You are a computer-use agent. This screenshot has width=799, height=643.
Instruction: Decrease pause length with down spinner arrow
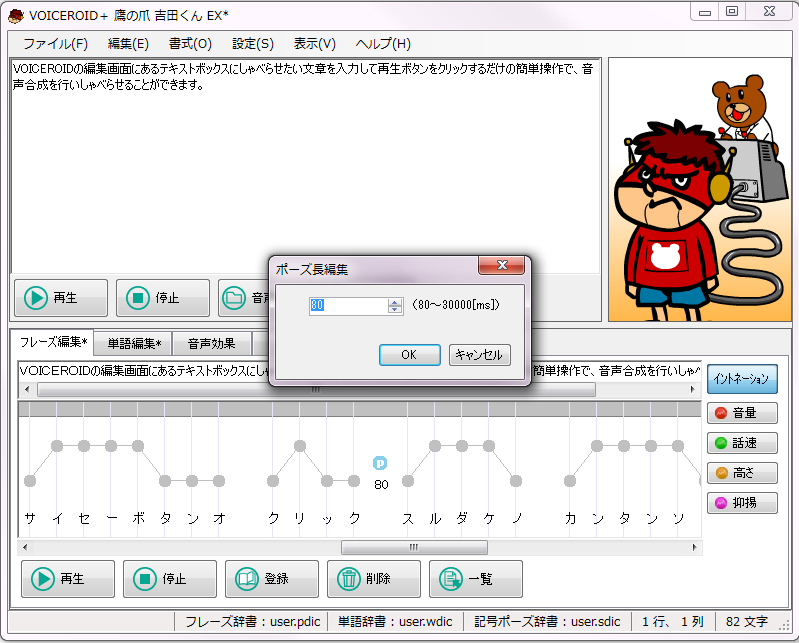pos(395,309)
